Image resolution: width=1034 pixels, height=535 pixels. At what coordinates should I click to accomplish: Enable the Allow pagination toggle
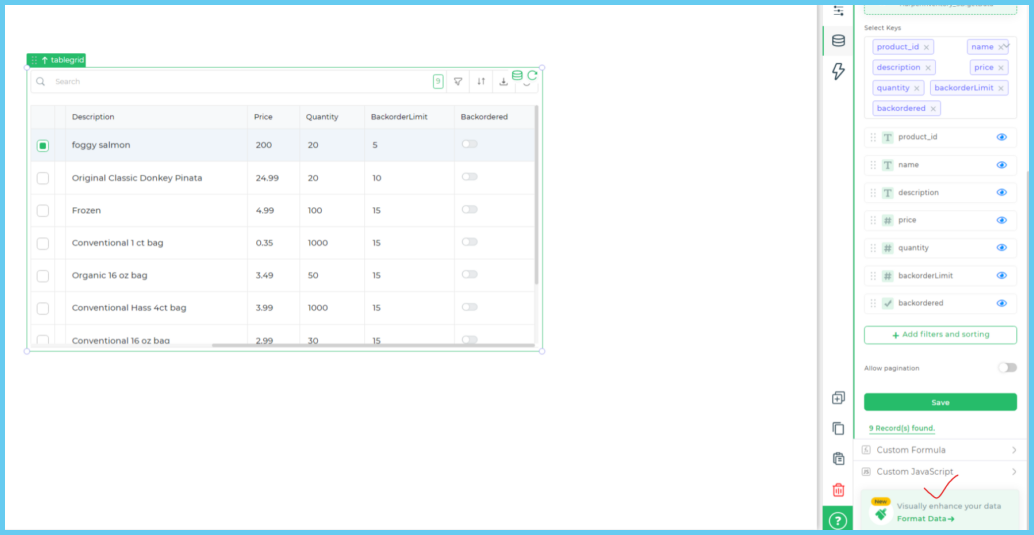tap(1006, 368)
